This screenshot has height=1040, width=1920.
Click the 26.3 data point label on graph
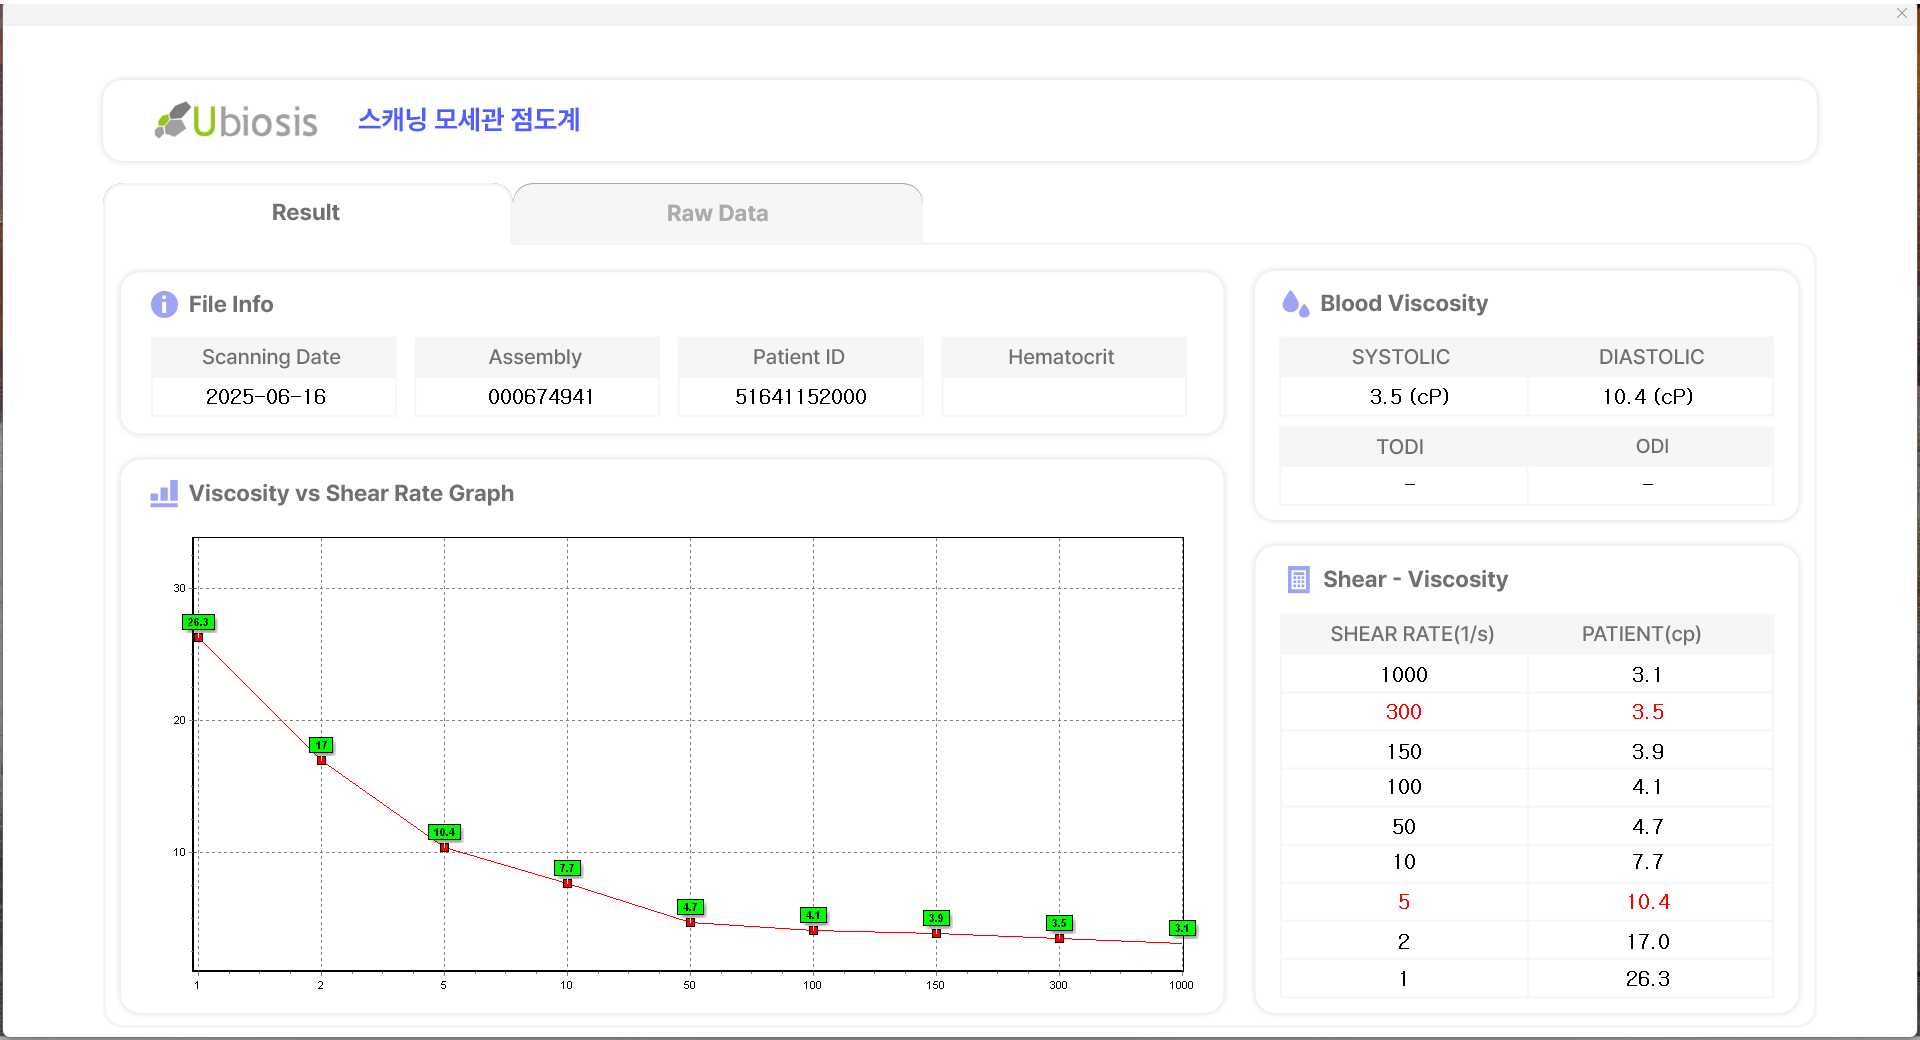pyautogui.click(x=198, y=622)
